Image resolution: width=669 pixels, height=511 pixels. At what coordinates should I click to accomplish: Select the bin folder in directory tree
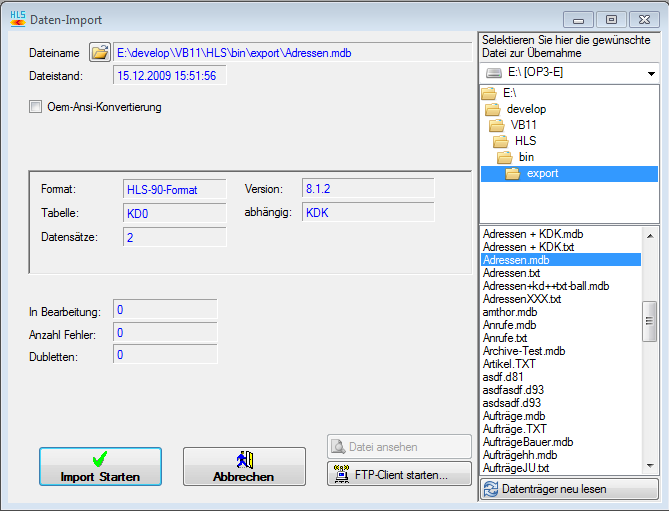(x=526, y=157)
